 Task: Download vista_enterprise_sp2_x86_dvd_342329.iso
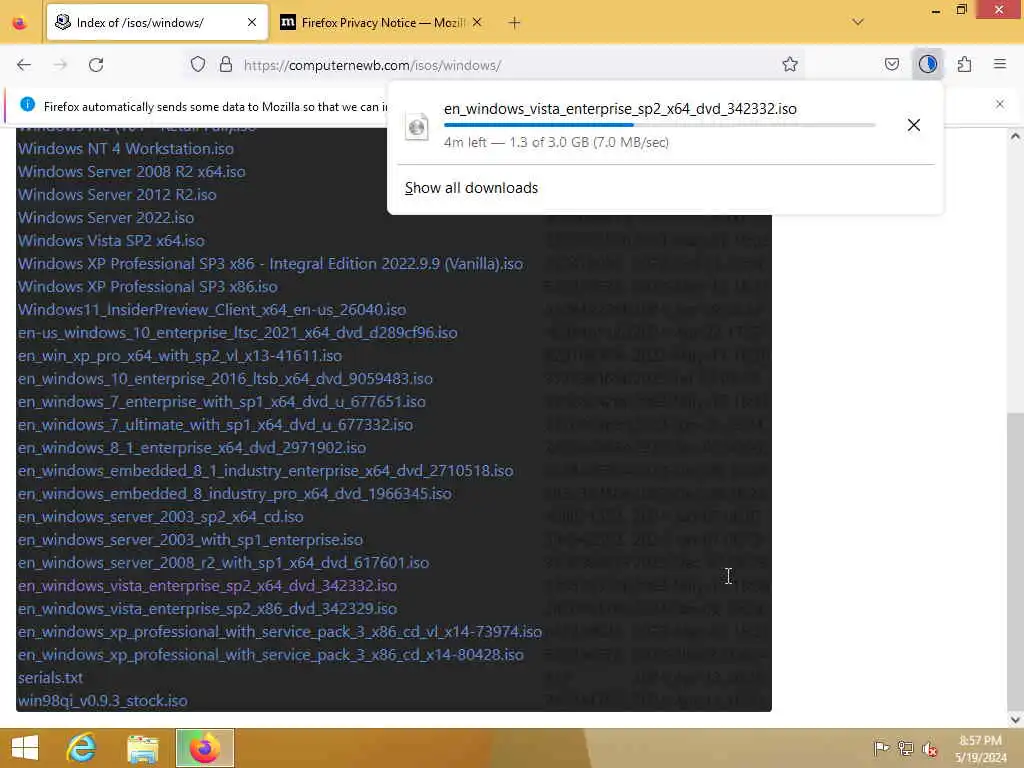coord(207,609)
